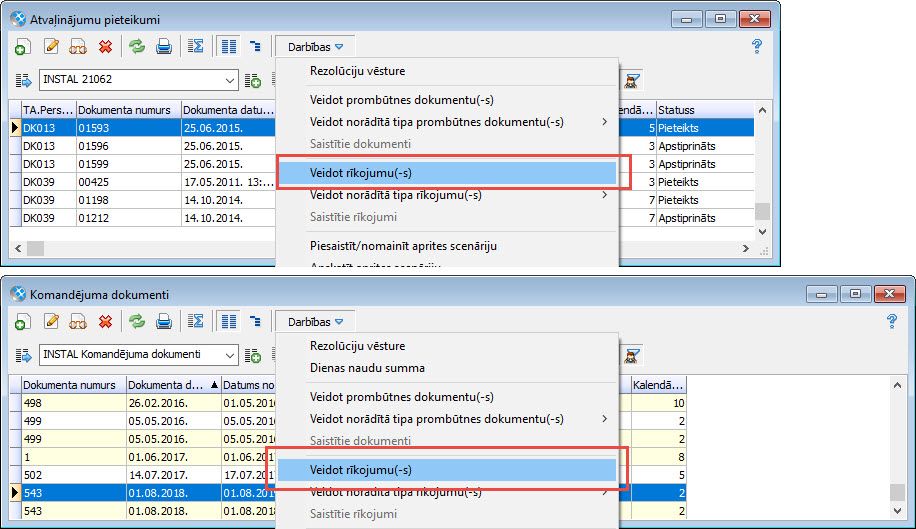Image resolution: width=916 pixels, height=529 pixels.
Task: Click the sum sigma icon in Komandējuma dokumenti
Action: (196, 321)
